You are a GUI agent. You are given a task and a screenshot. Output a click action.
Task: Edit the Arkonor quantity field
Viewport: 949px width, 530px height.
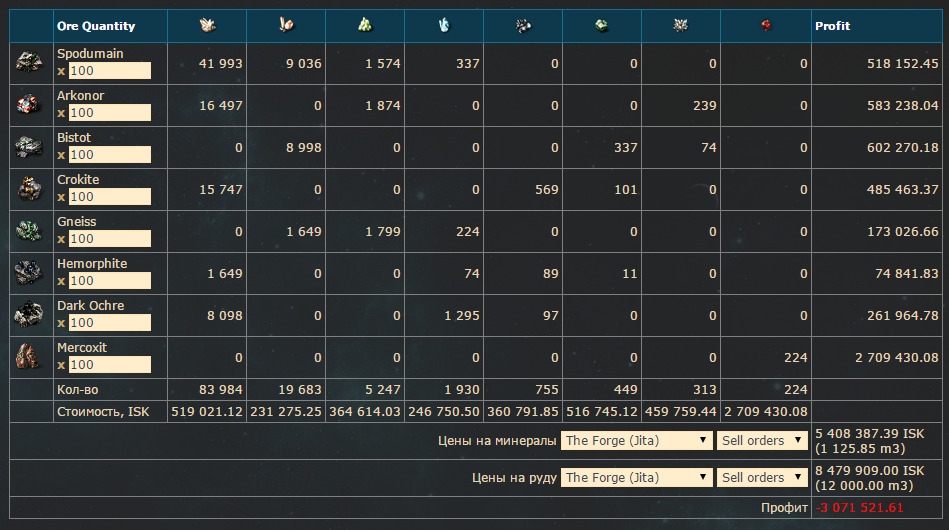coord(110,113)
